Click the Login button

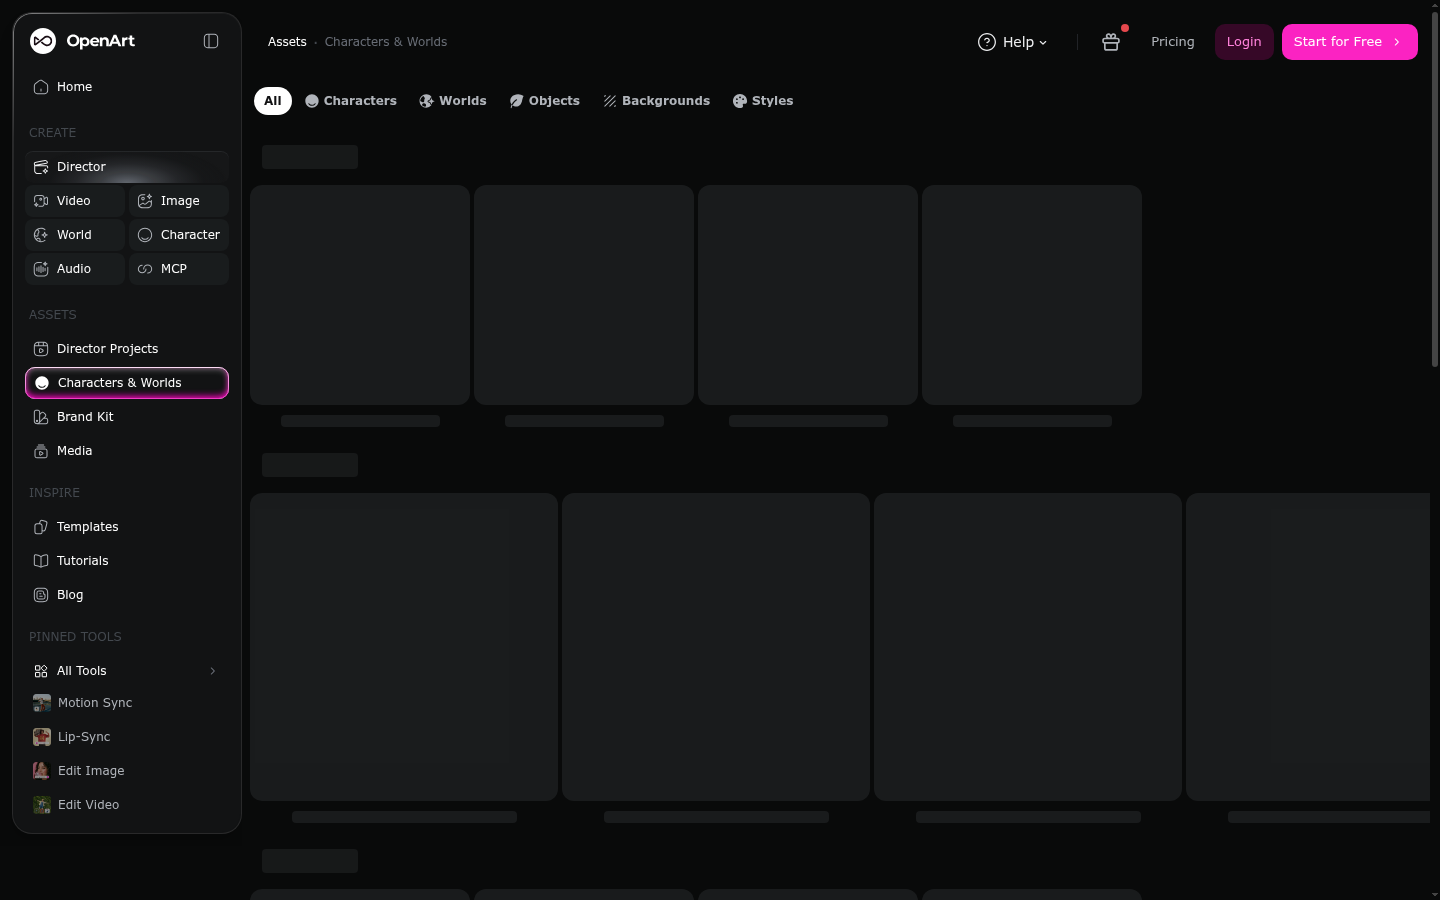point(1244,42)
